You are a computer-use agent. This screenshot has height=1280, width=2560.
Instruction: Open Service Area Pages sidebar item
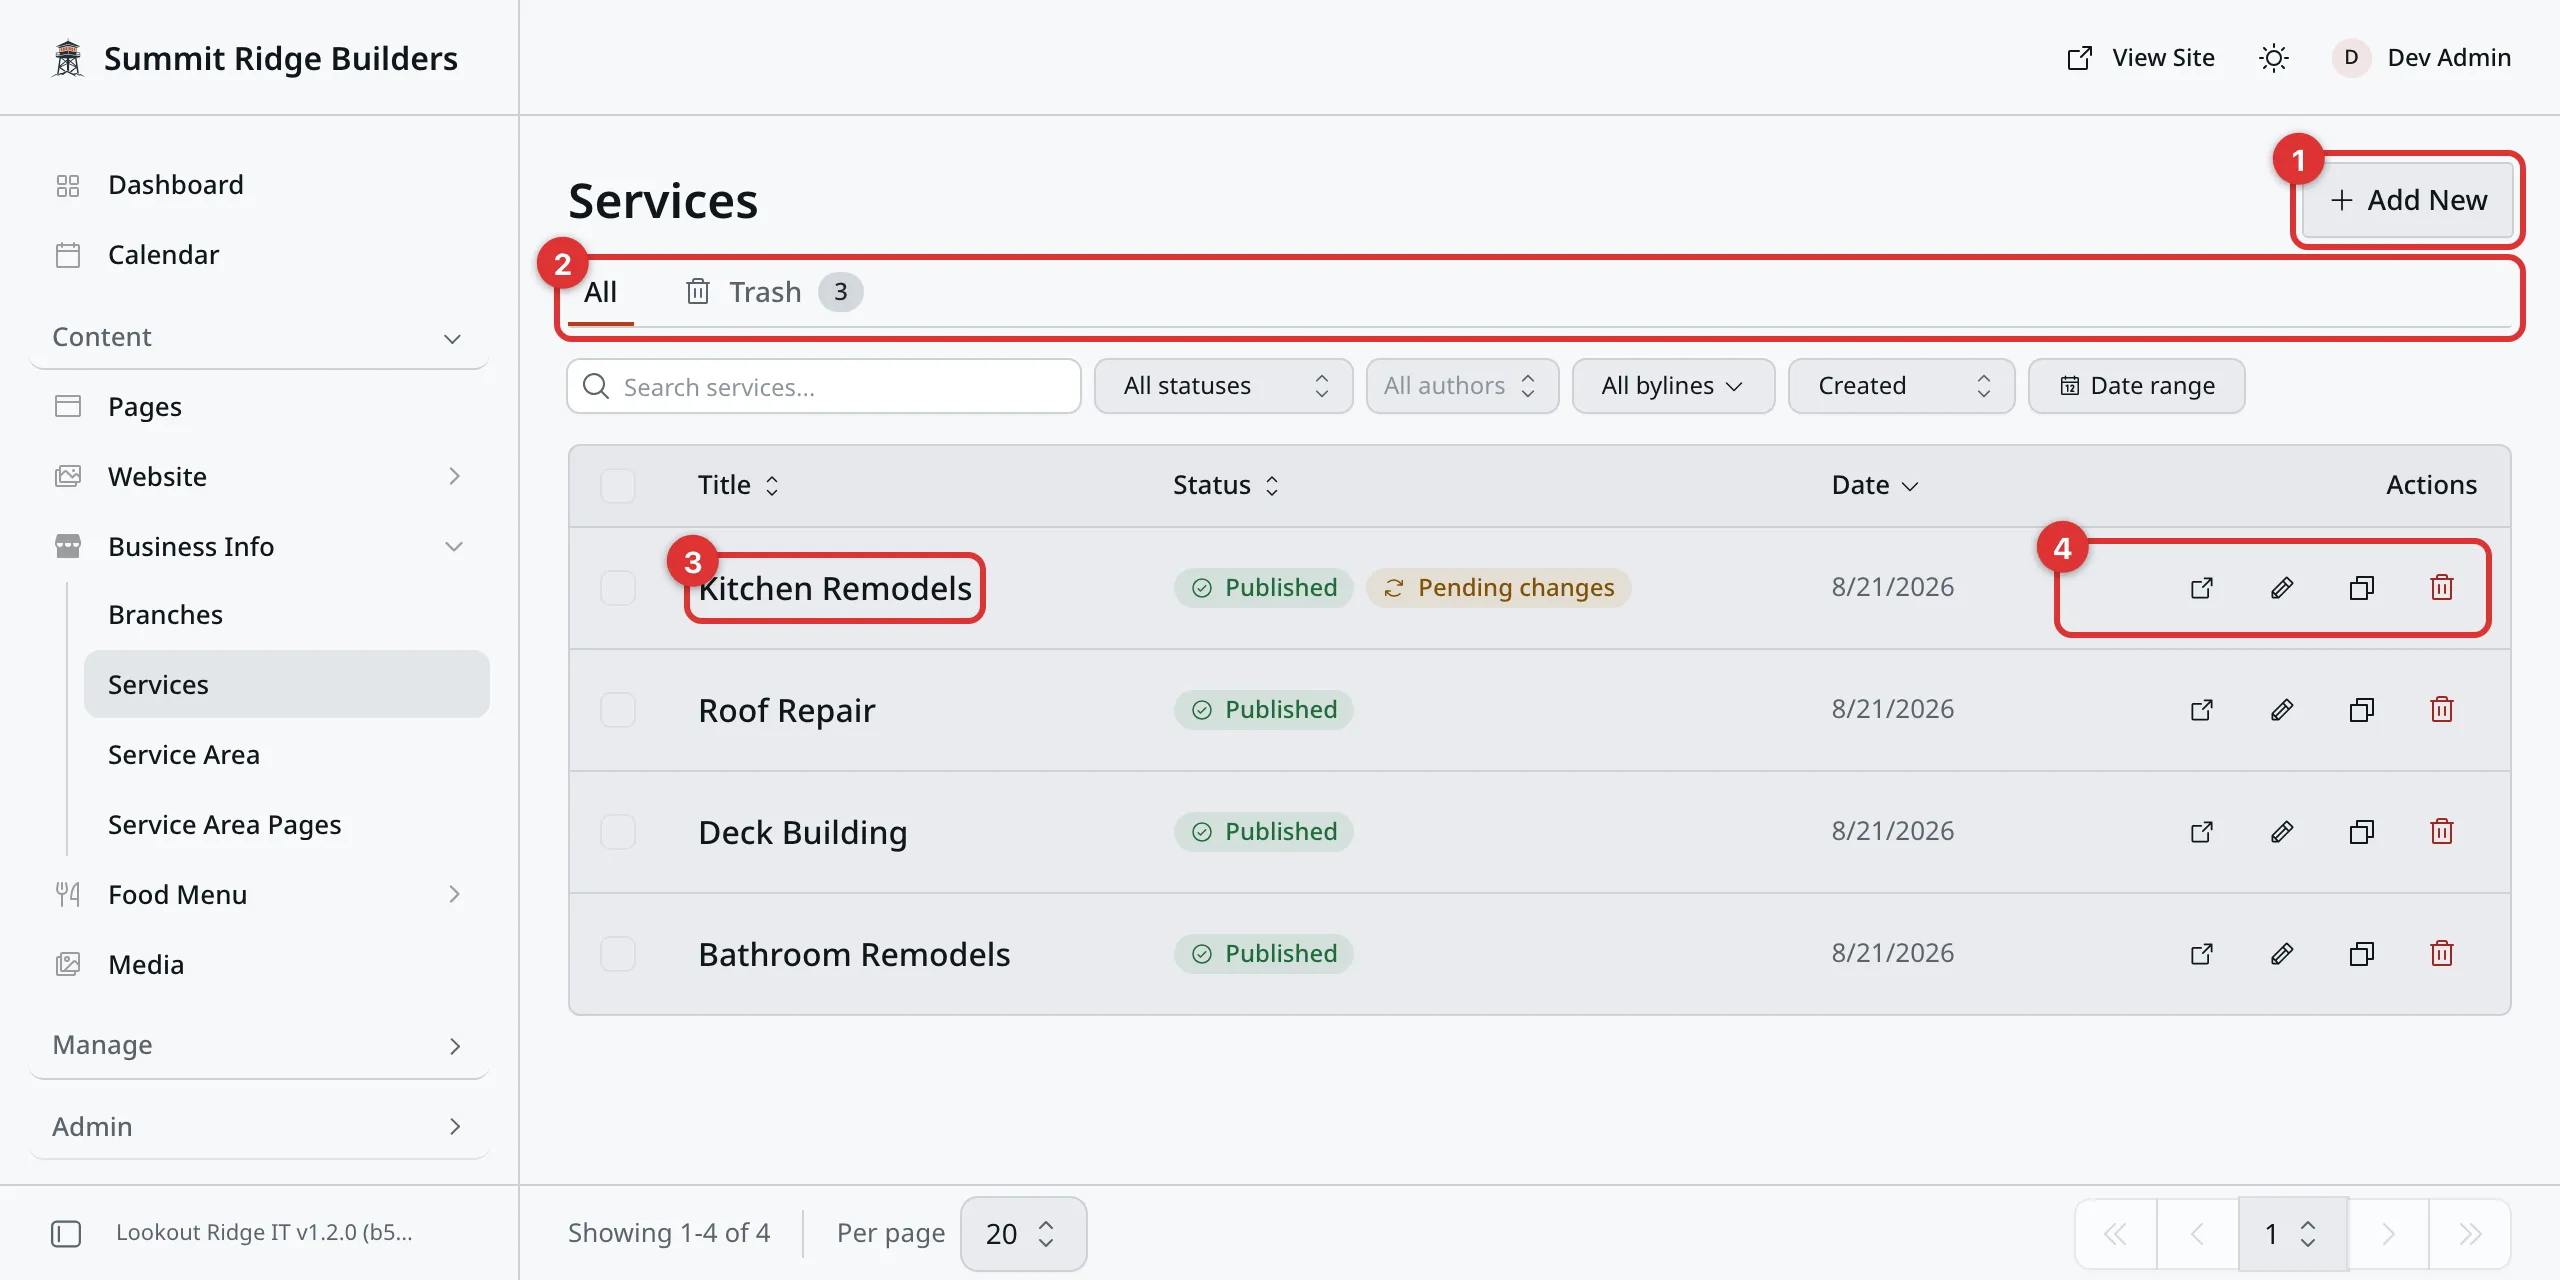point(286,825)
